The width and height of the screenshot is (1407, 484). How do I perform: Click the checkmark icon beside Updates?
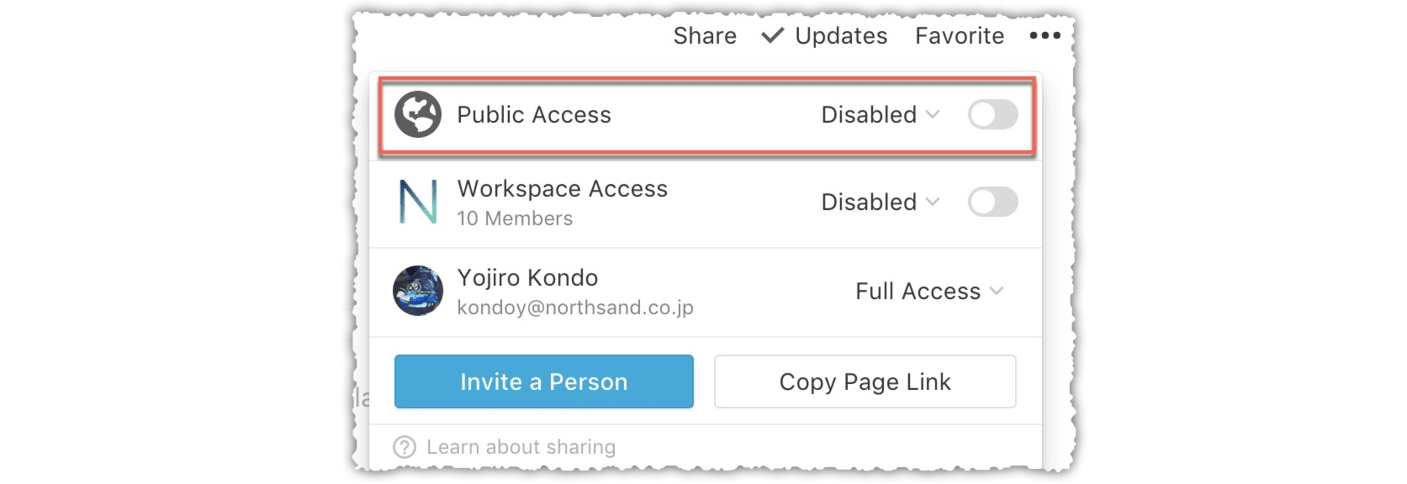(x=773, y=36)
